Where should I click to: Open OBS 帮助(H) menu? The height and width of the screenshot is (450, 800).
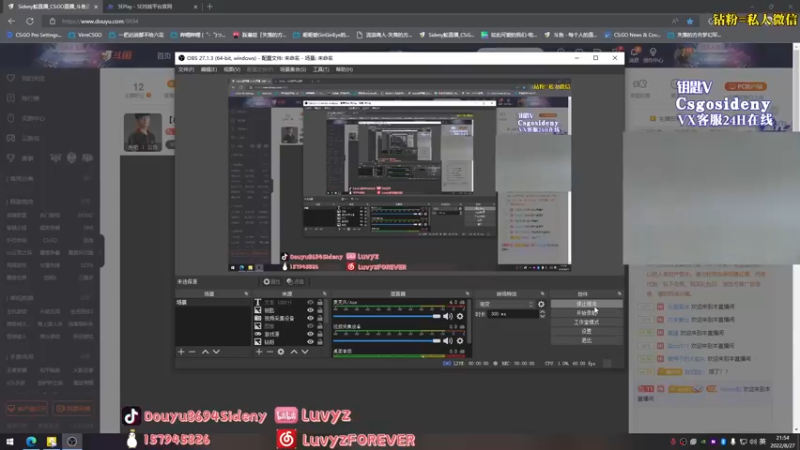344,69
